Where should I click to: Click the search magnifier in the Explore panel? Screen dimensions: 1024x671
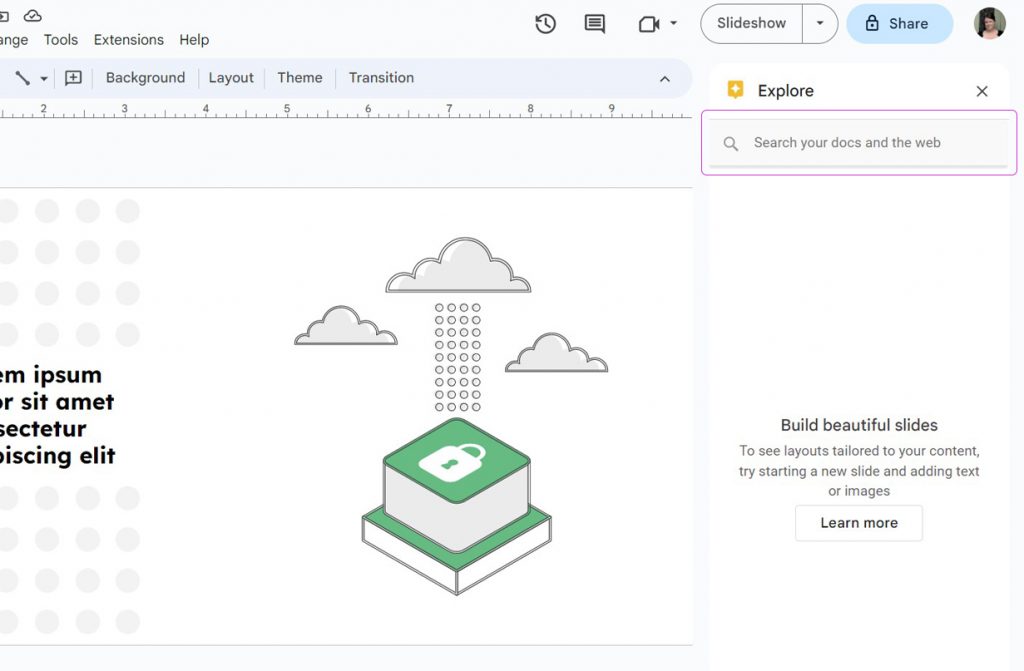click(x=730, y=142)
